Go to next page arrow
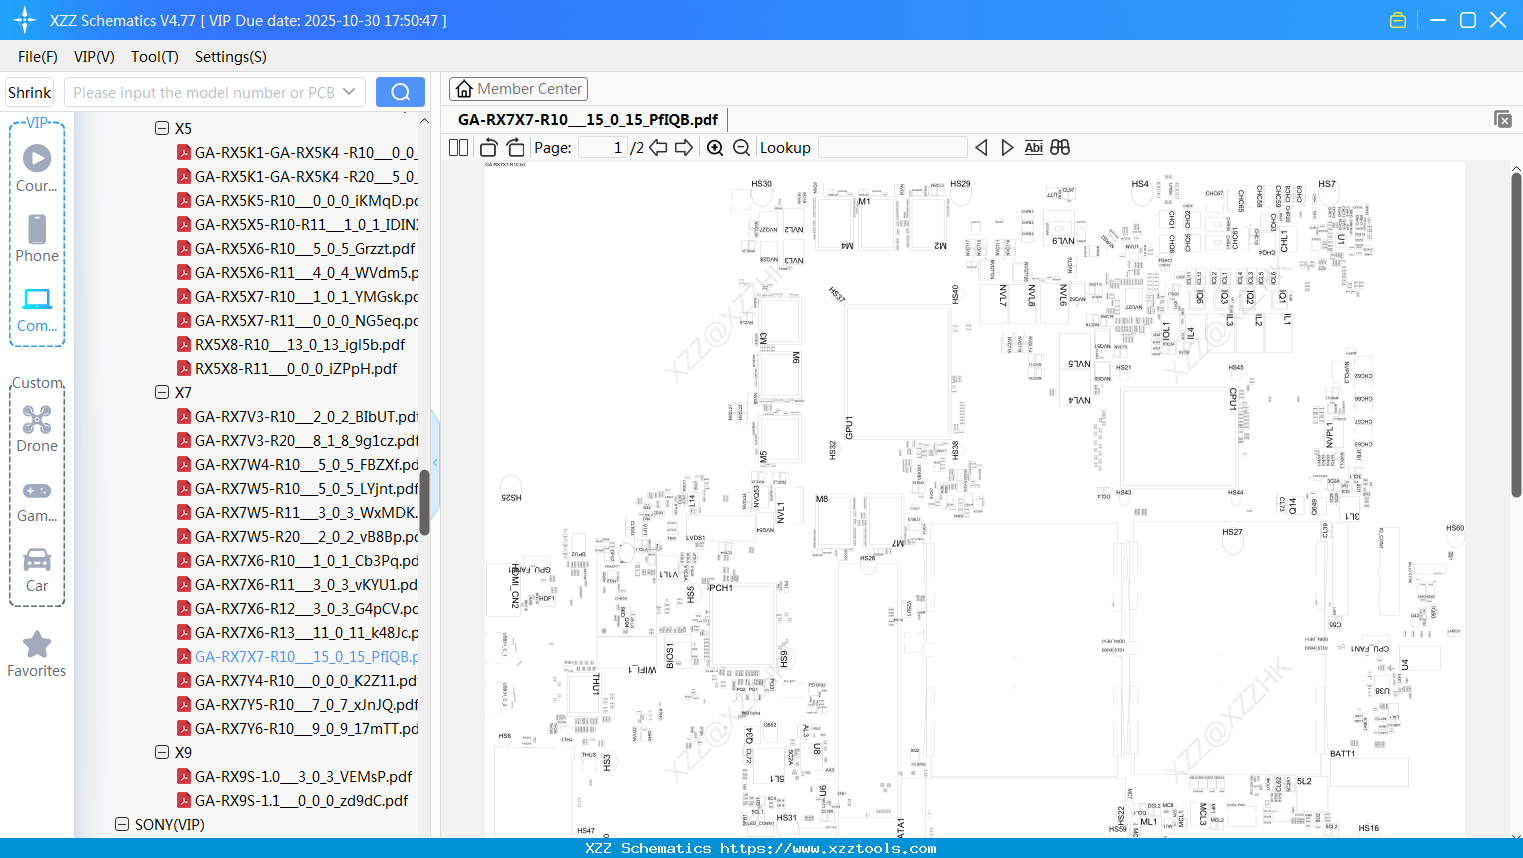The width and height of the screenshot is (1523, 858). pyautogui.click(x=684, y=147)
